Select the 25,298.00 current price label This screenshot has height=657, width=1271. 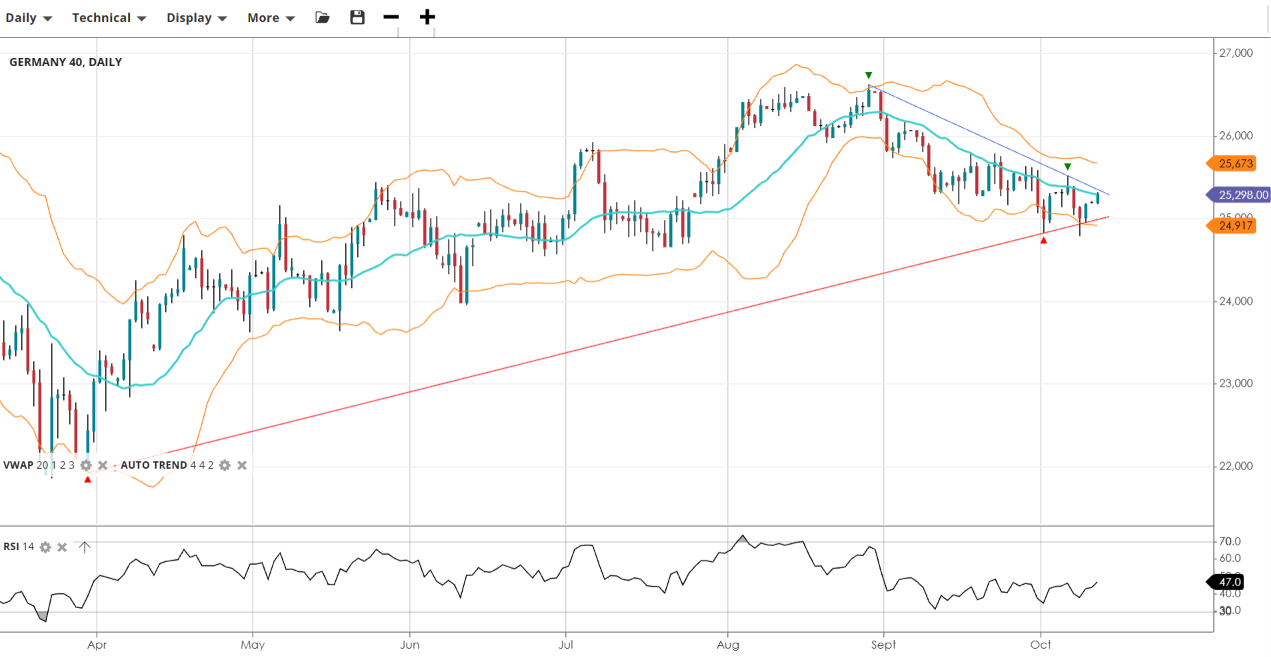[x=1239, y=195]
